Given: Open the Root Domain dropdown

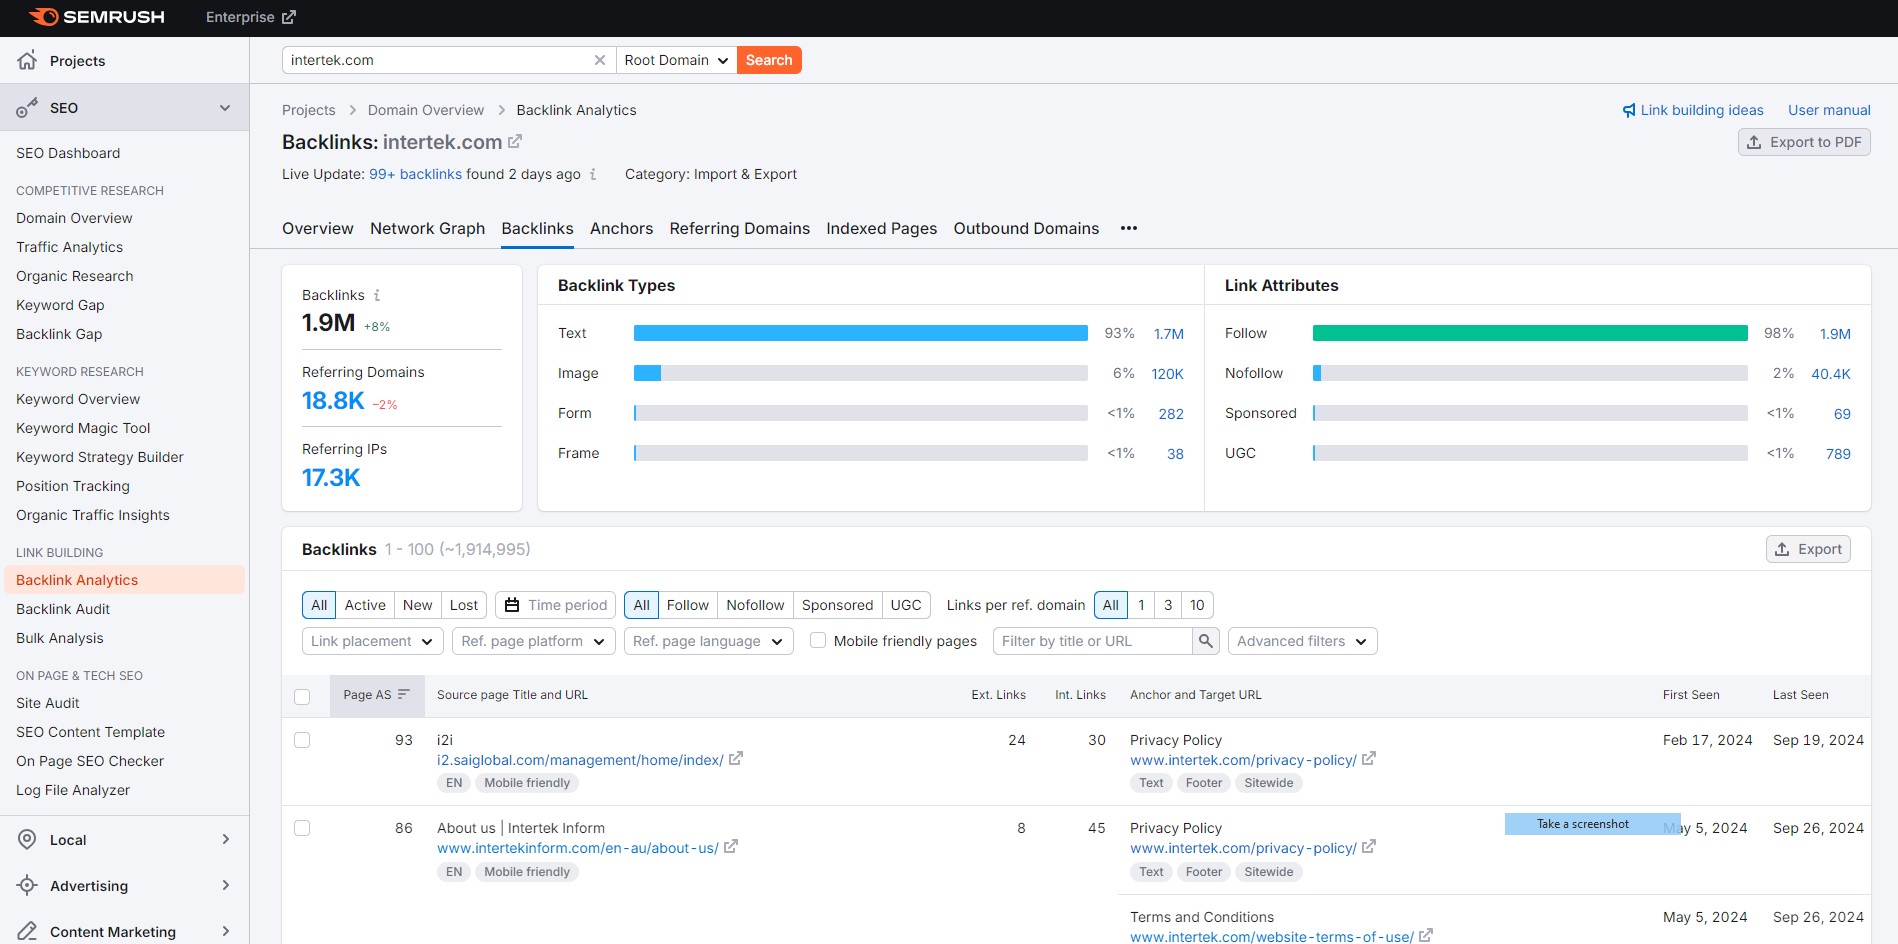Looking at the screenshot, I should pos(677,60).
